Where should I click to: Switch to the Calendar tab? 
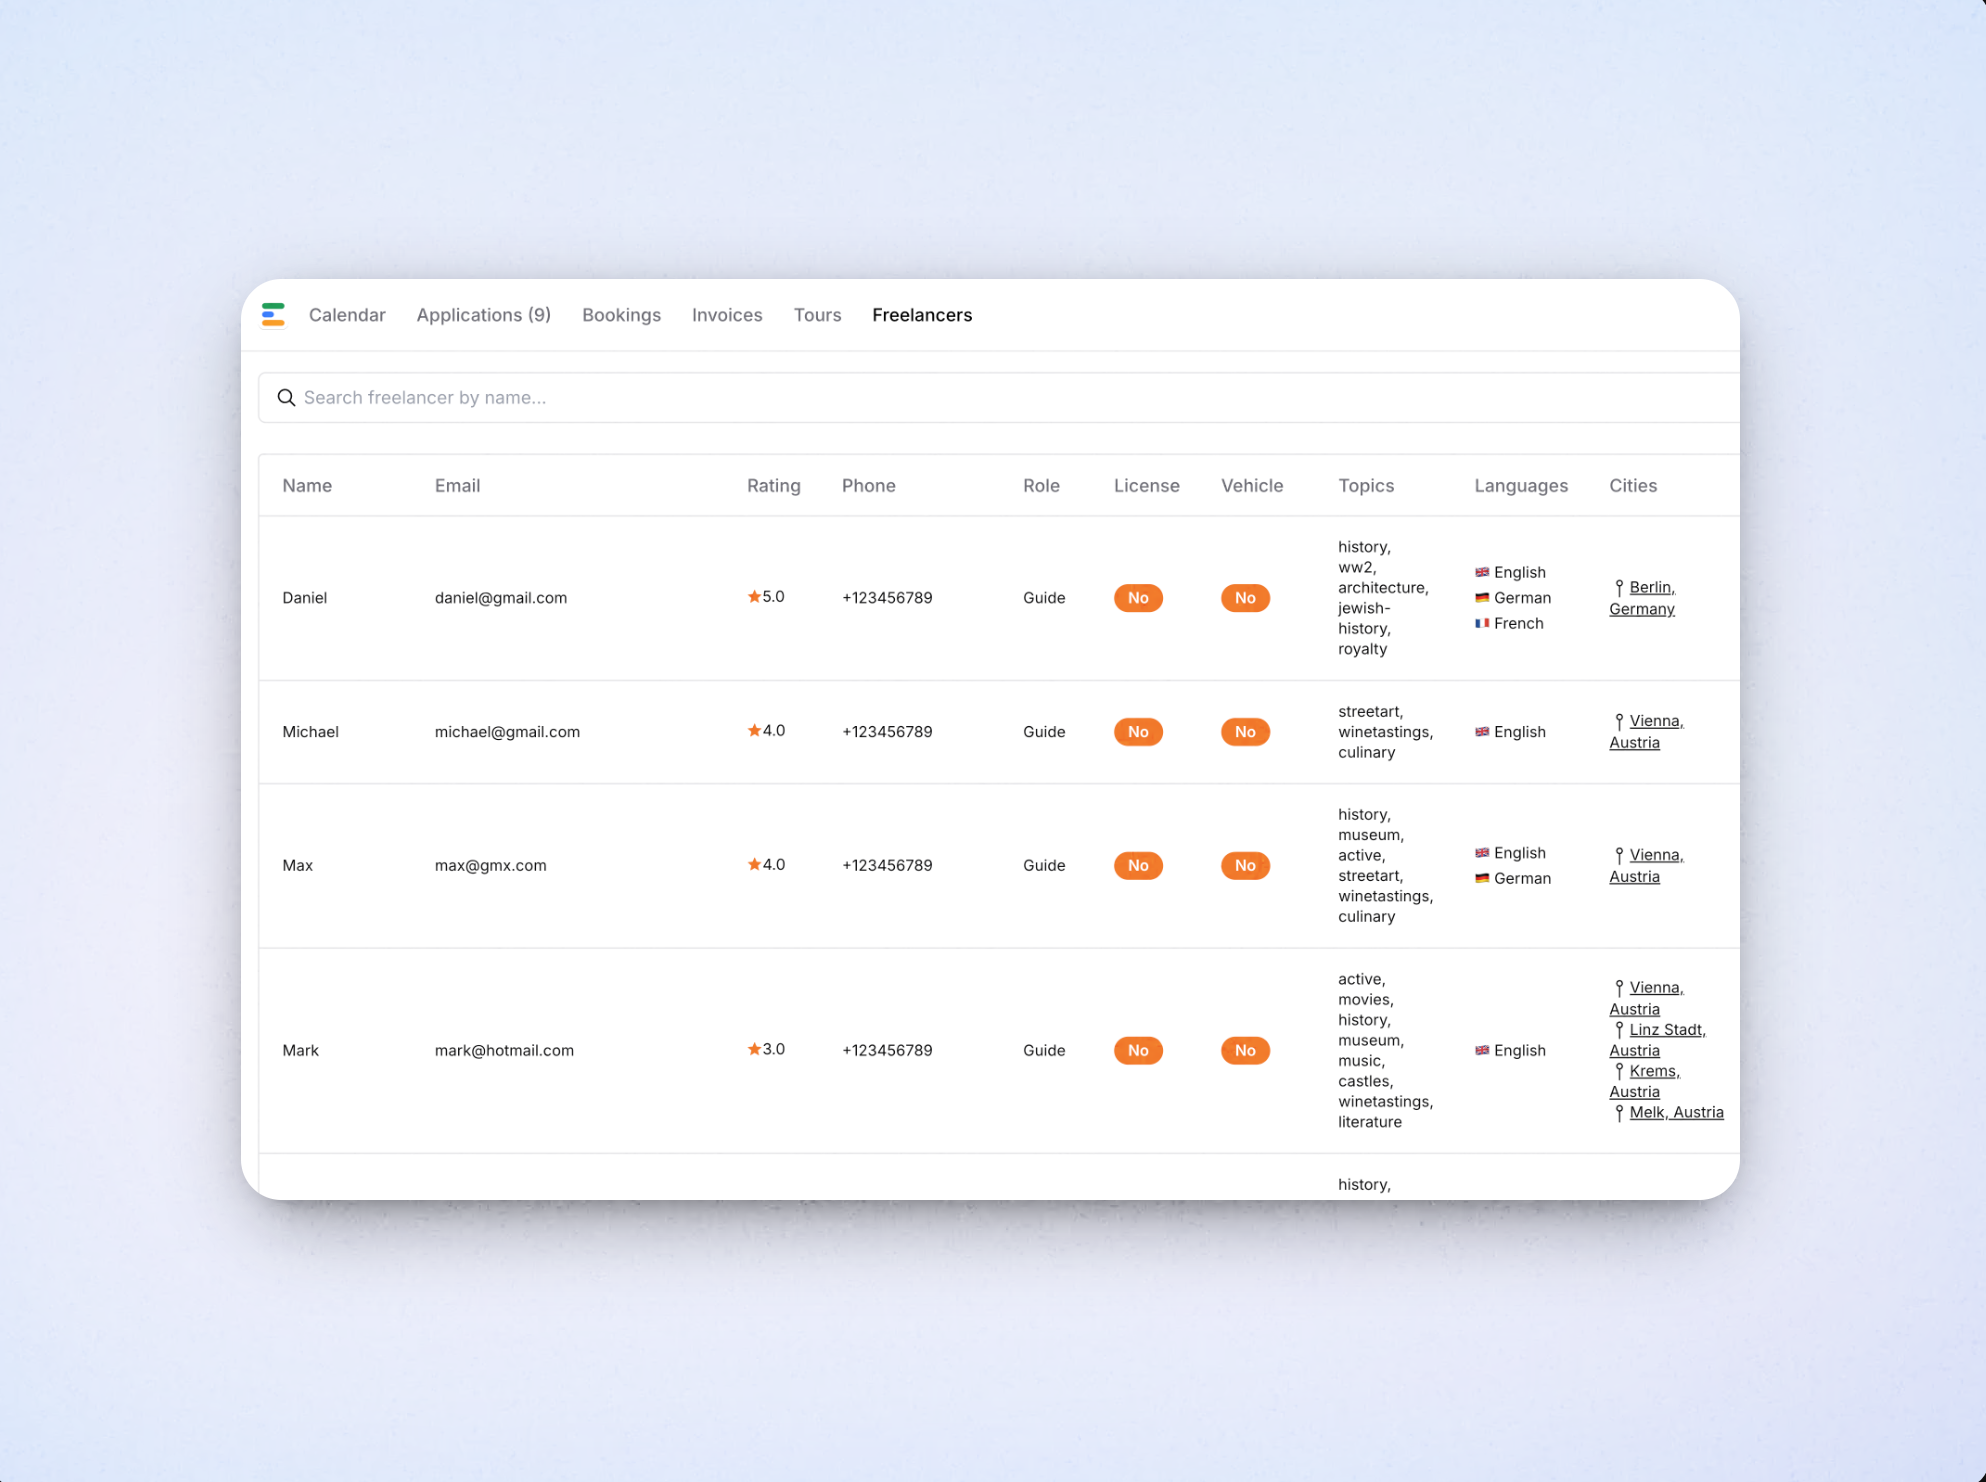pos(347,315)
